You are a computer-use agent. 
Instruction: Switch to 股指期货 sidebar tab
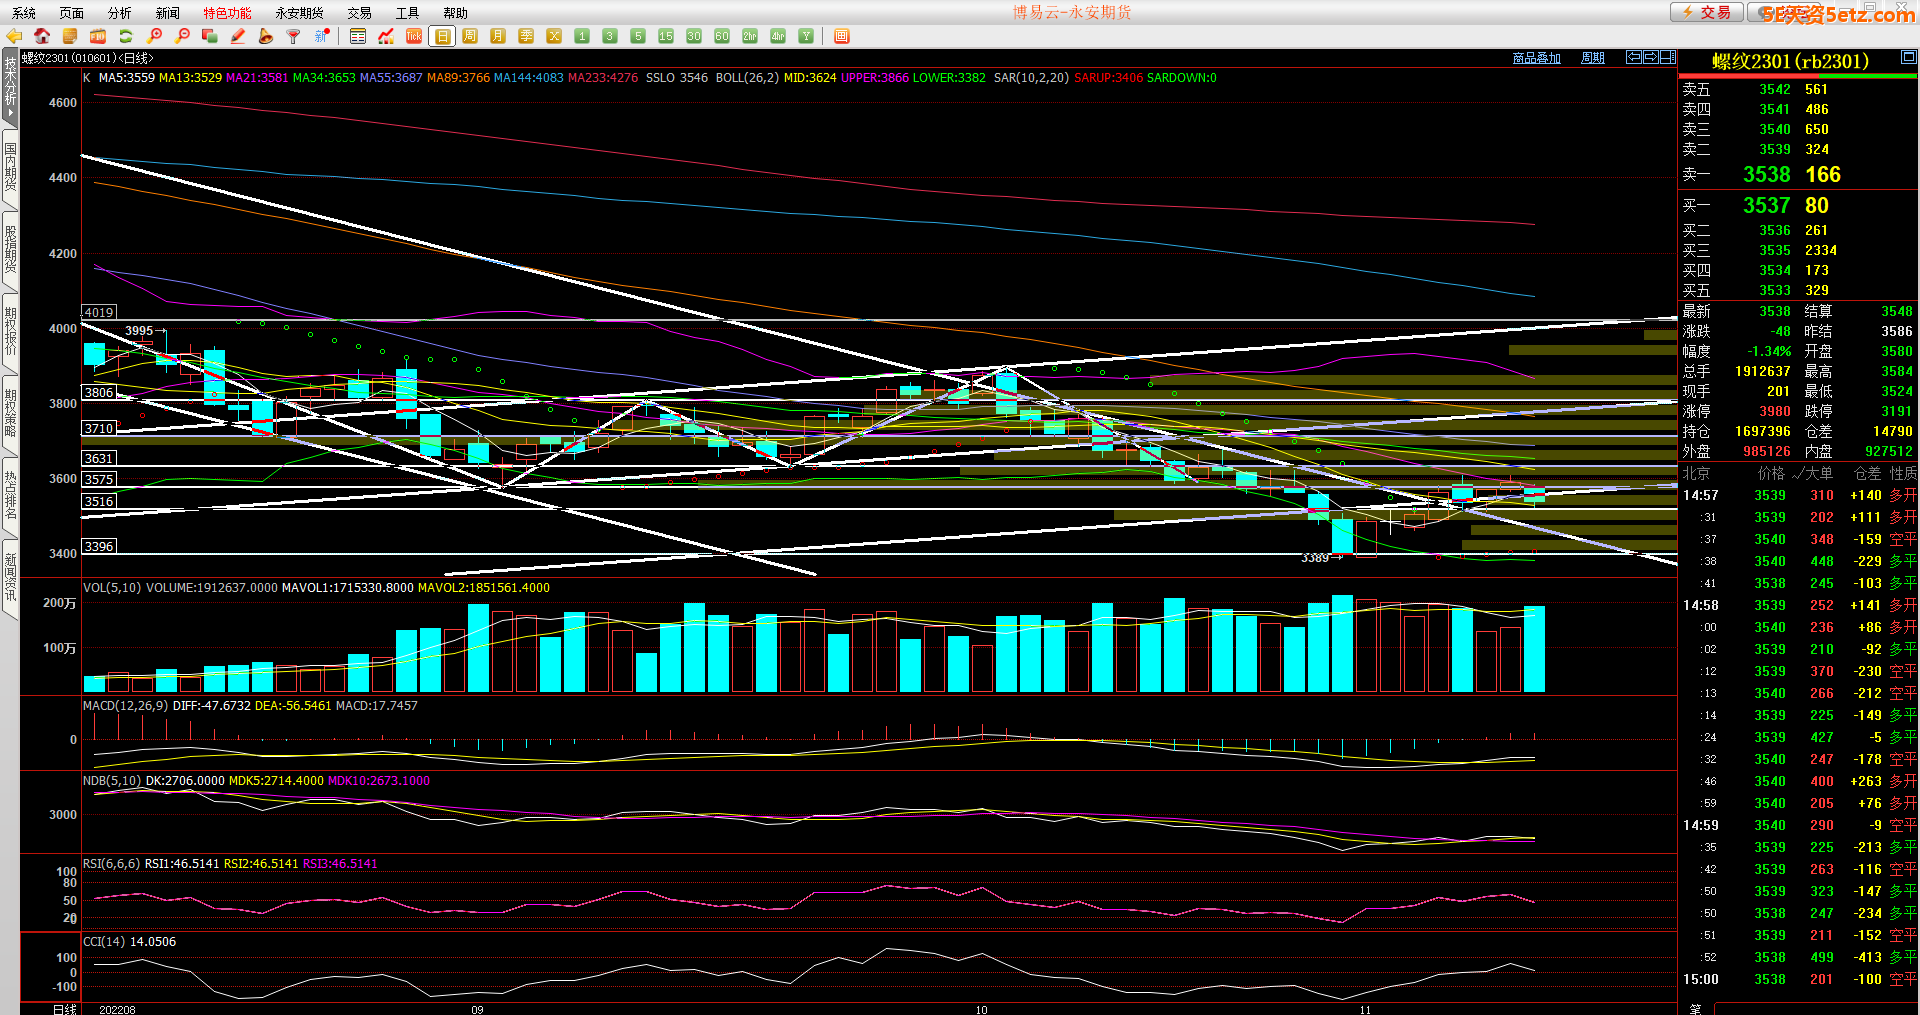click(10, 248)
